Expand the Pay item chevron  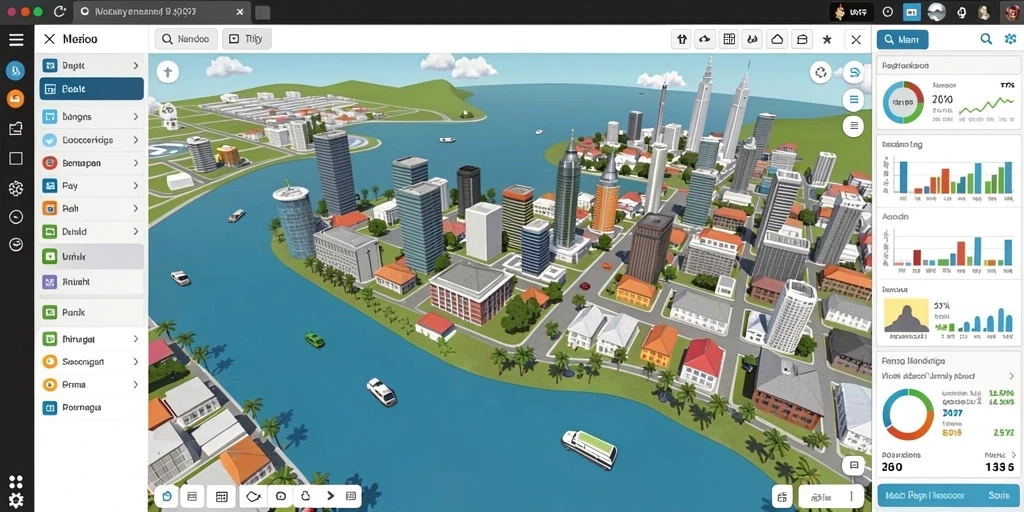[x=136, y=186]
